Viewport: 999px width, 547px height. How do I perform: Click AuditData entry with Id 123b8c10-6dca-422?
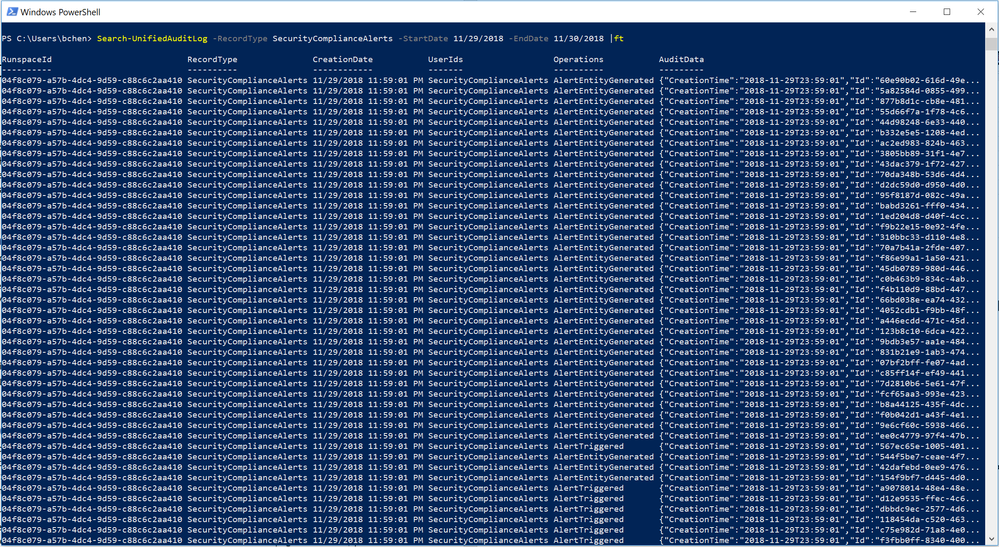pos(820,331)
